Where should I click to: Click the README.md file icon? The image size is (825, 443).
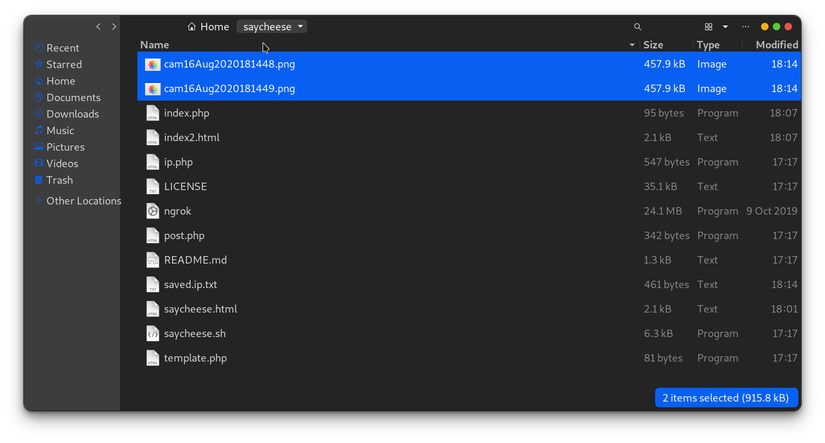click(x=152, y=260)
